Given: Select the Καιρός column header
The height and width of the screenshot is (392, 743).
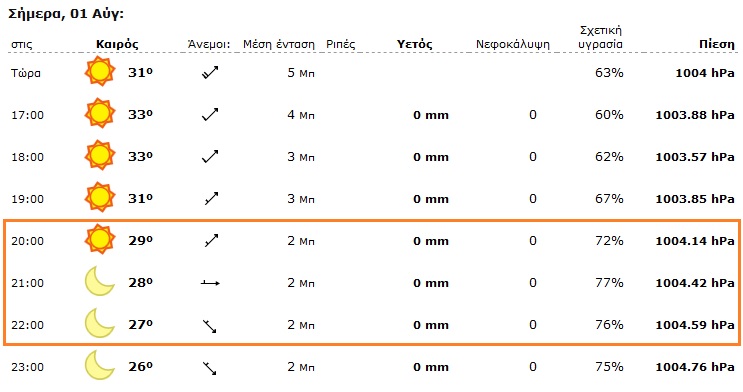Looking at the screenshot, I should click(x=117, y=45).
